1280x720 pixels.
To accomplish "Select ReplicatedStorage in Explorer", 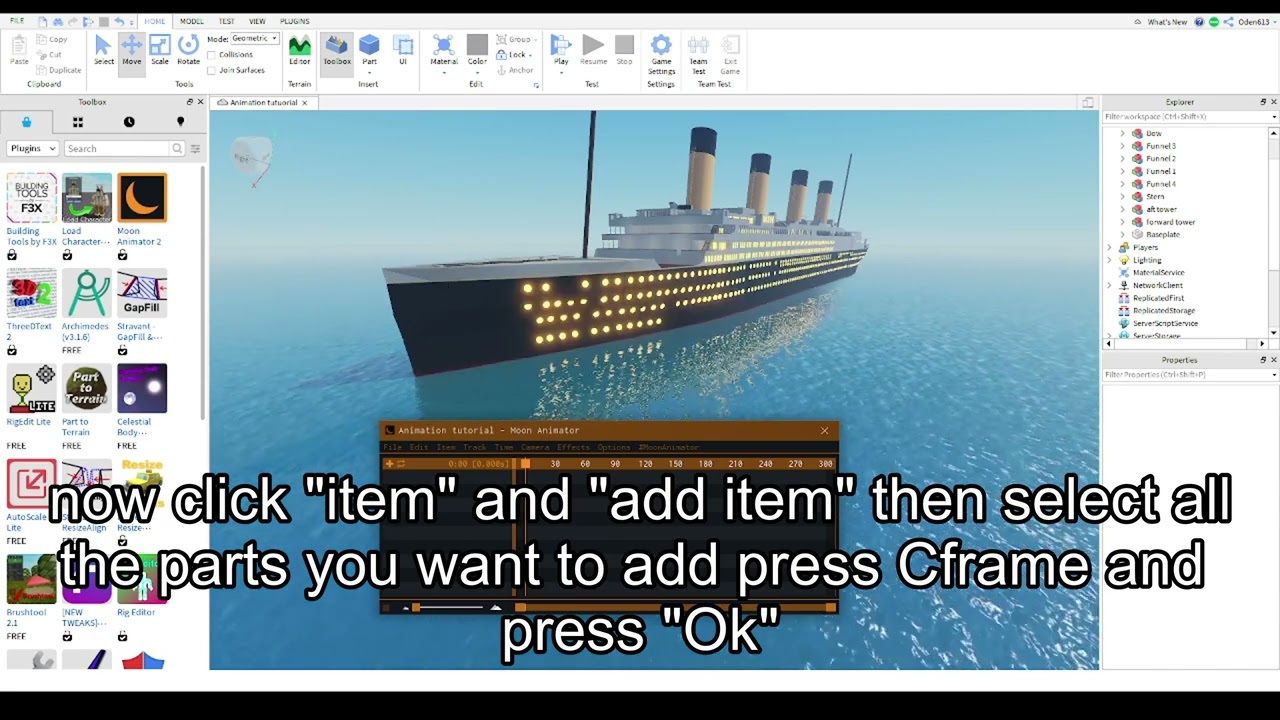I will tap(1164, 311).
